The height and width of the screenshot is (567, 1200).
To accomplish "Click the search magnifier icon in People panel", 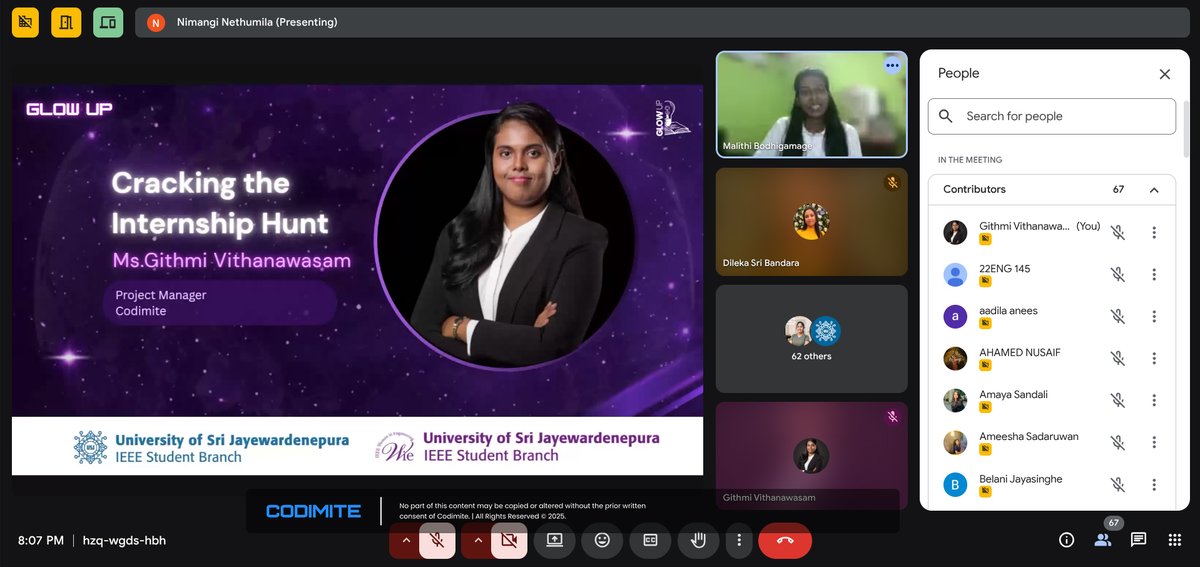I will tap(946, 116).
